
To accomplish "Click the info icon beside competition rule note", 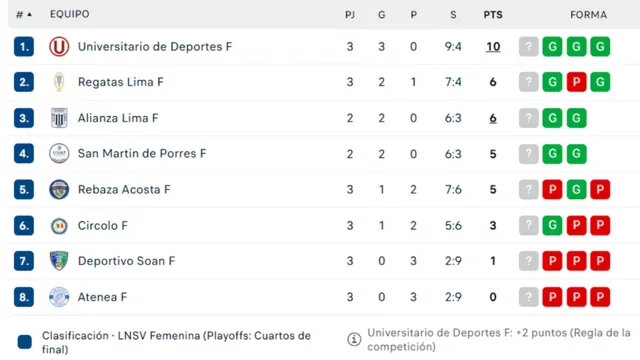I will (354, 339).
